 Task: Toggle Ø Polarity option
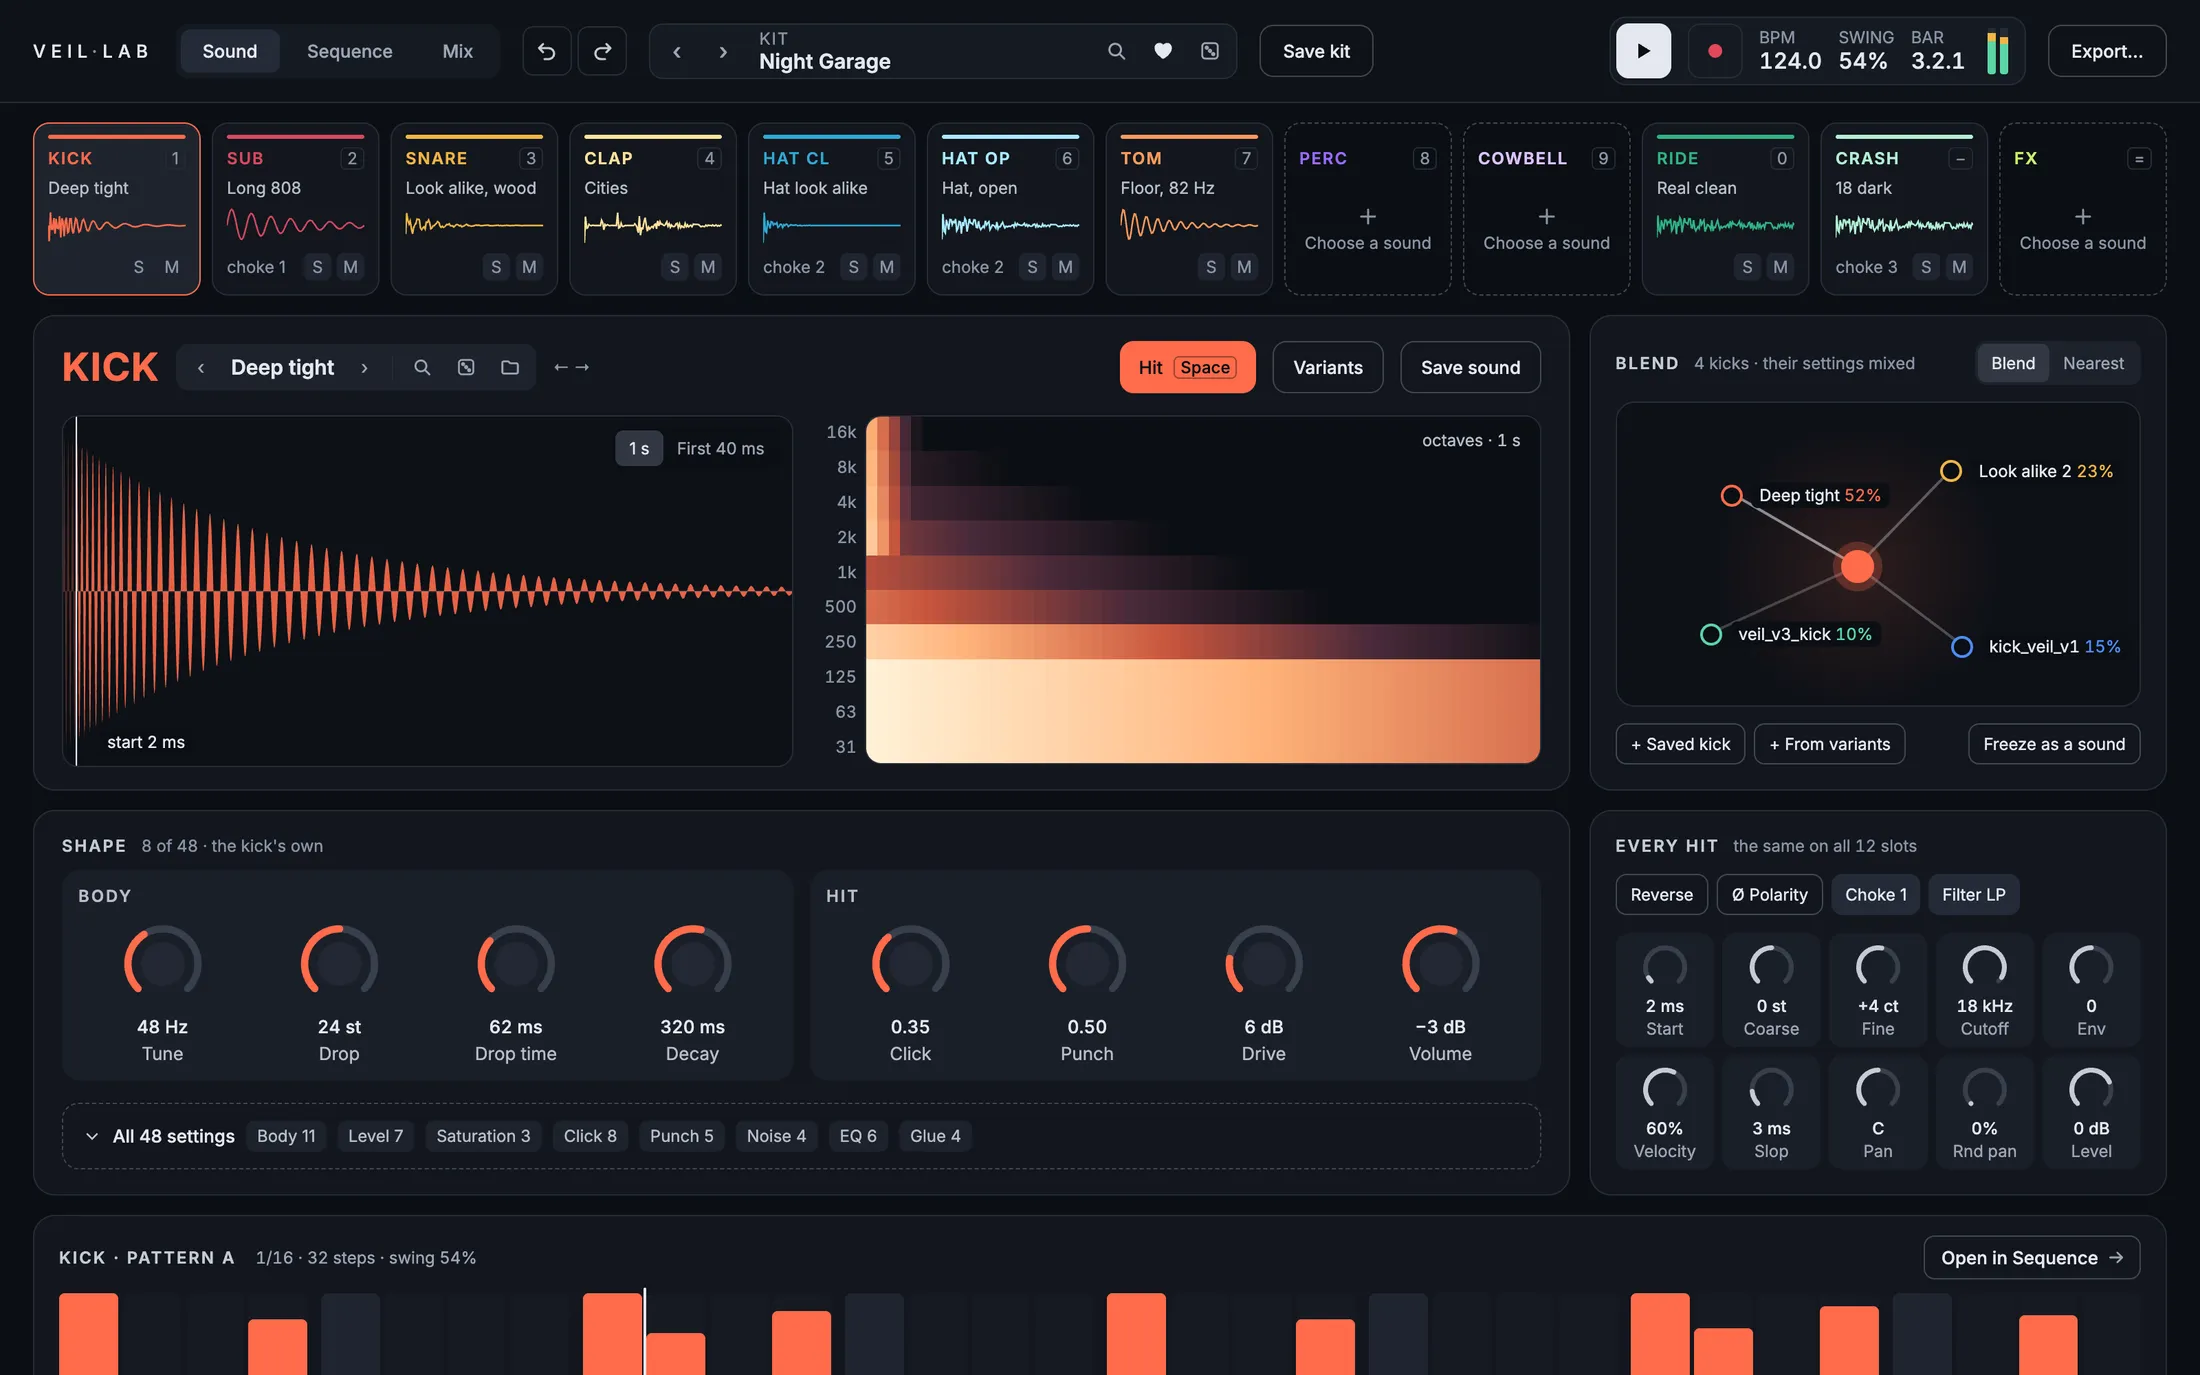point(1769,894)
